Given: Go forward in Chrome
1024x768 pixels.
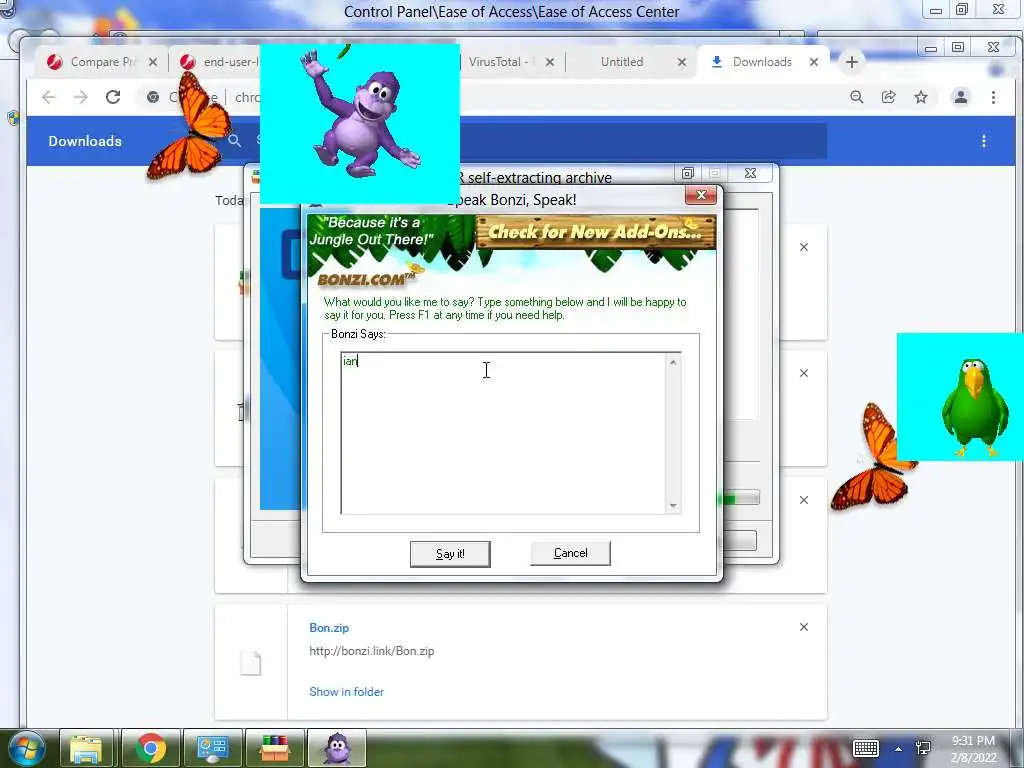Looking at the screenshot, I should (x=80, y=97).
